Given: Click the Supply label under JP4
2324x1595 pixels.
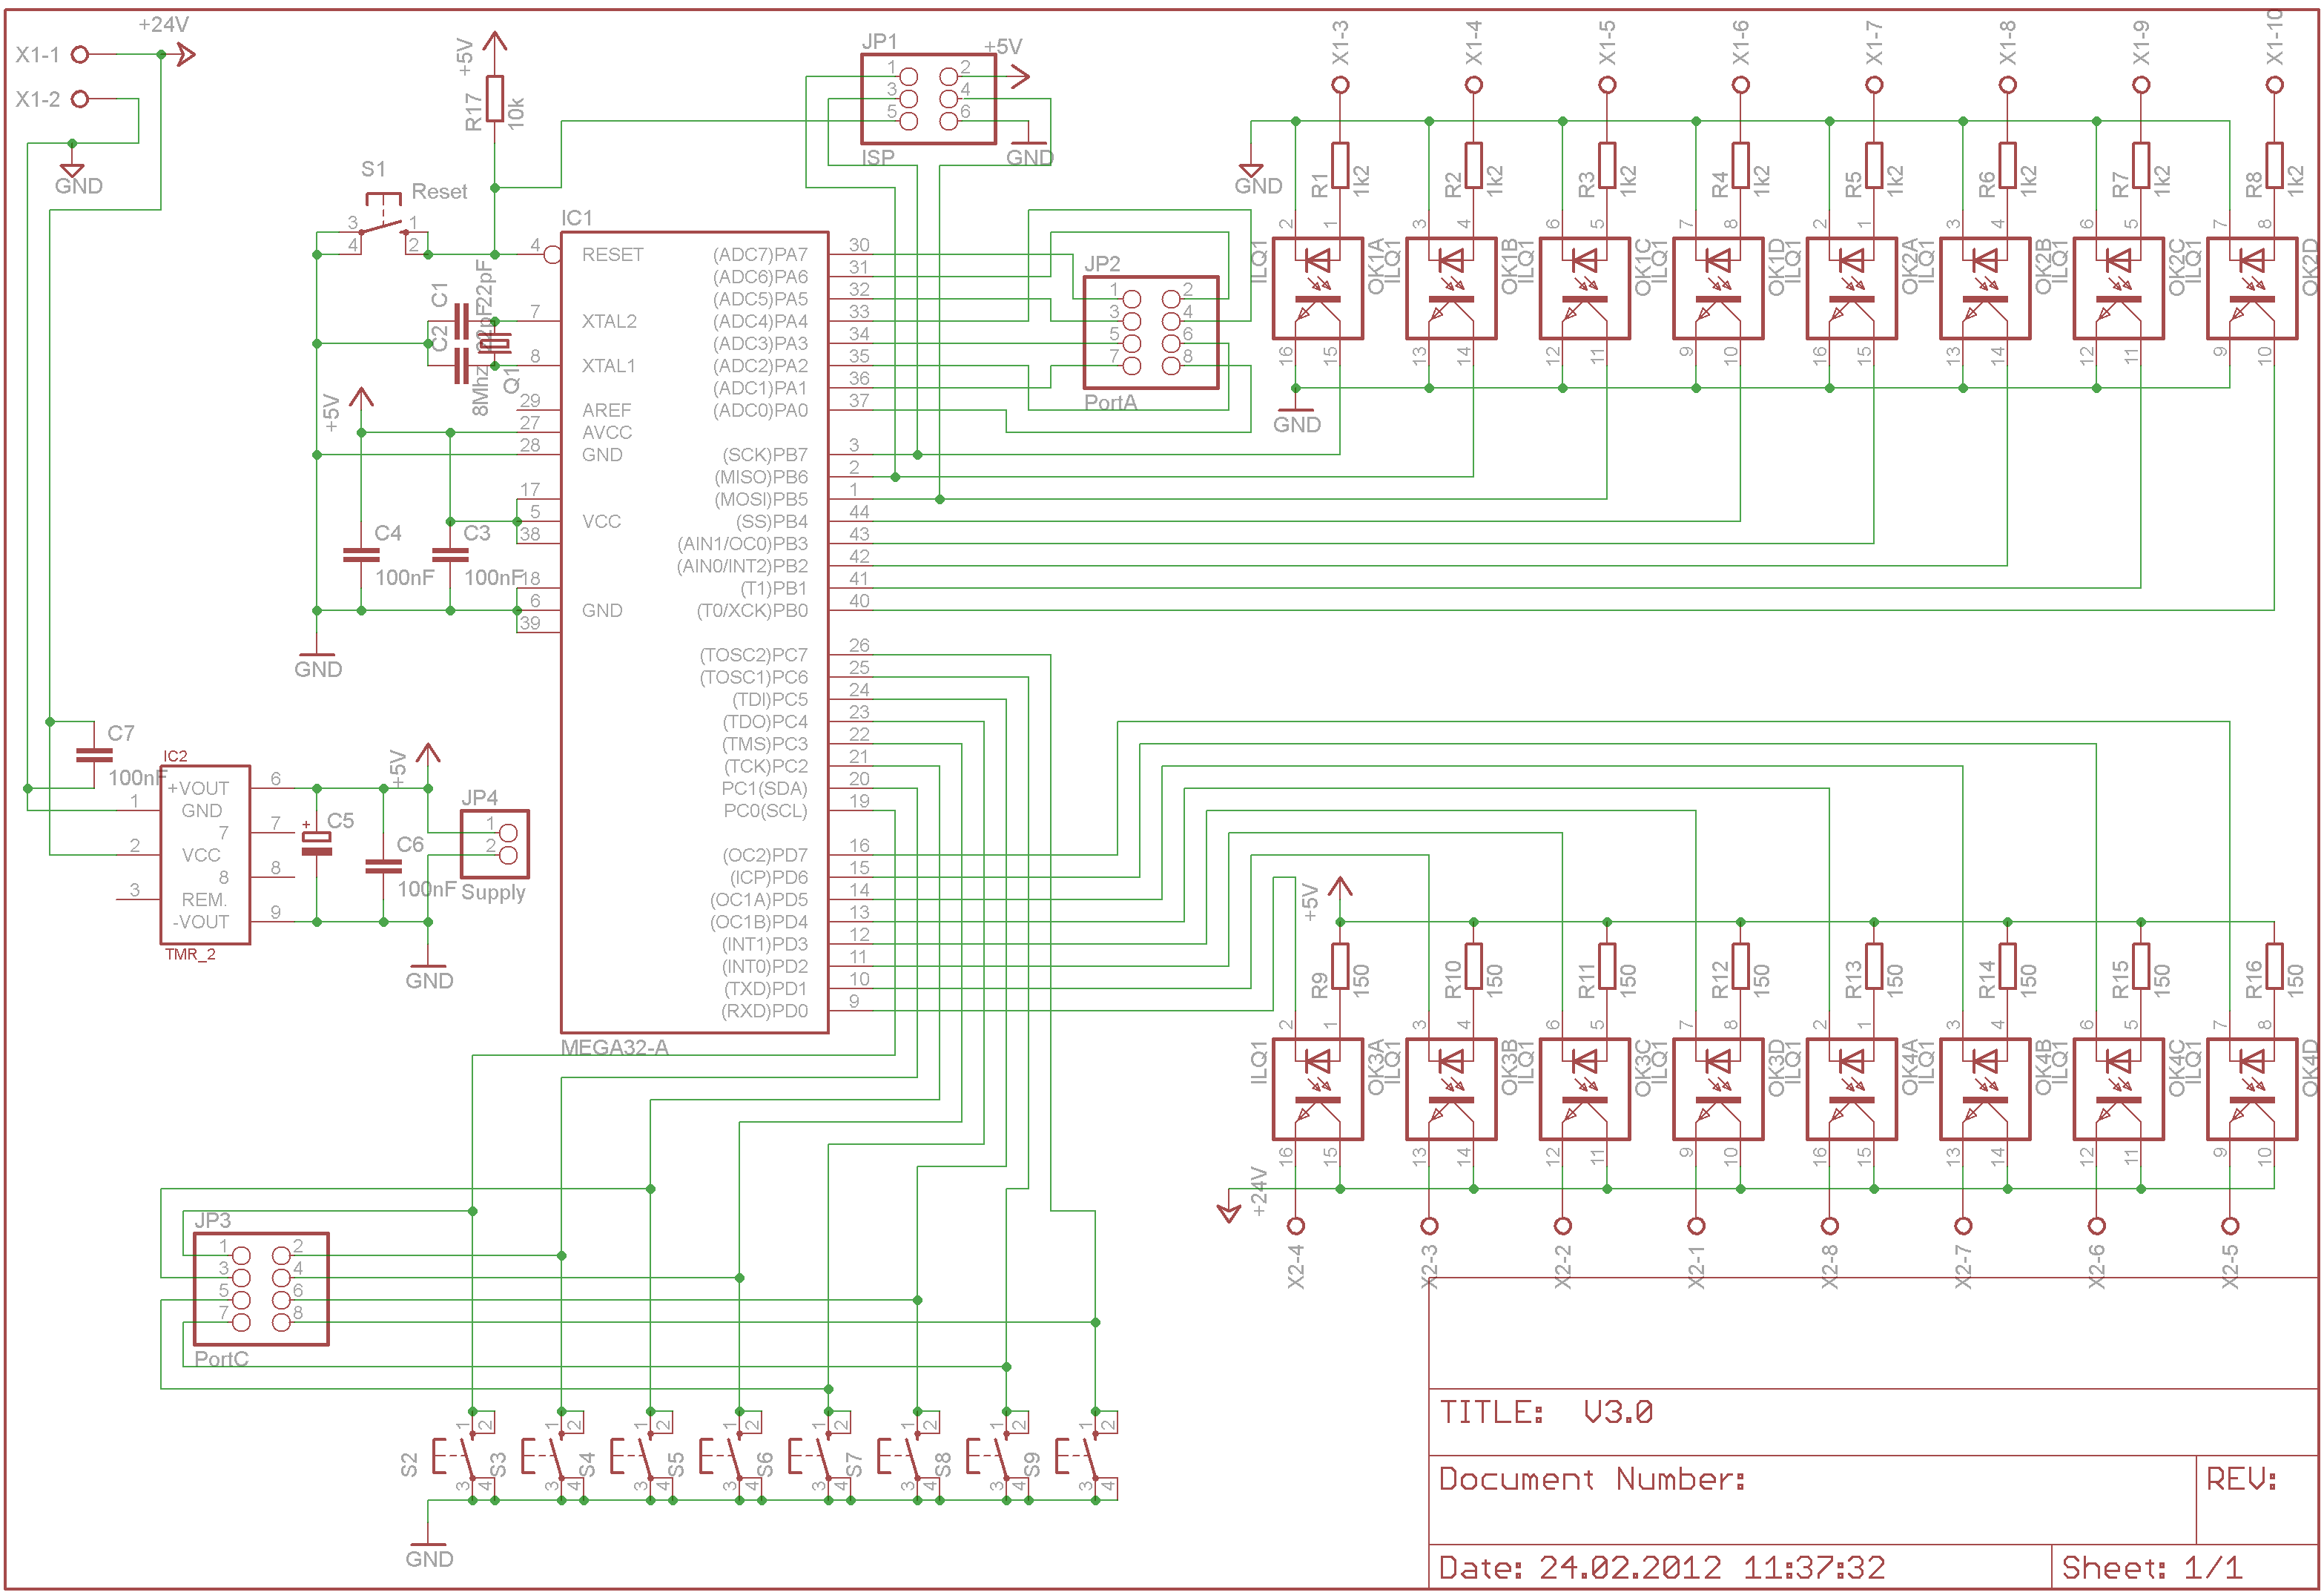Looking at the screenshot, I should click(x=493, y=892).
